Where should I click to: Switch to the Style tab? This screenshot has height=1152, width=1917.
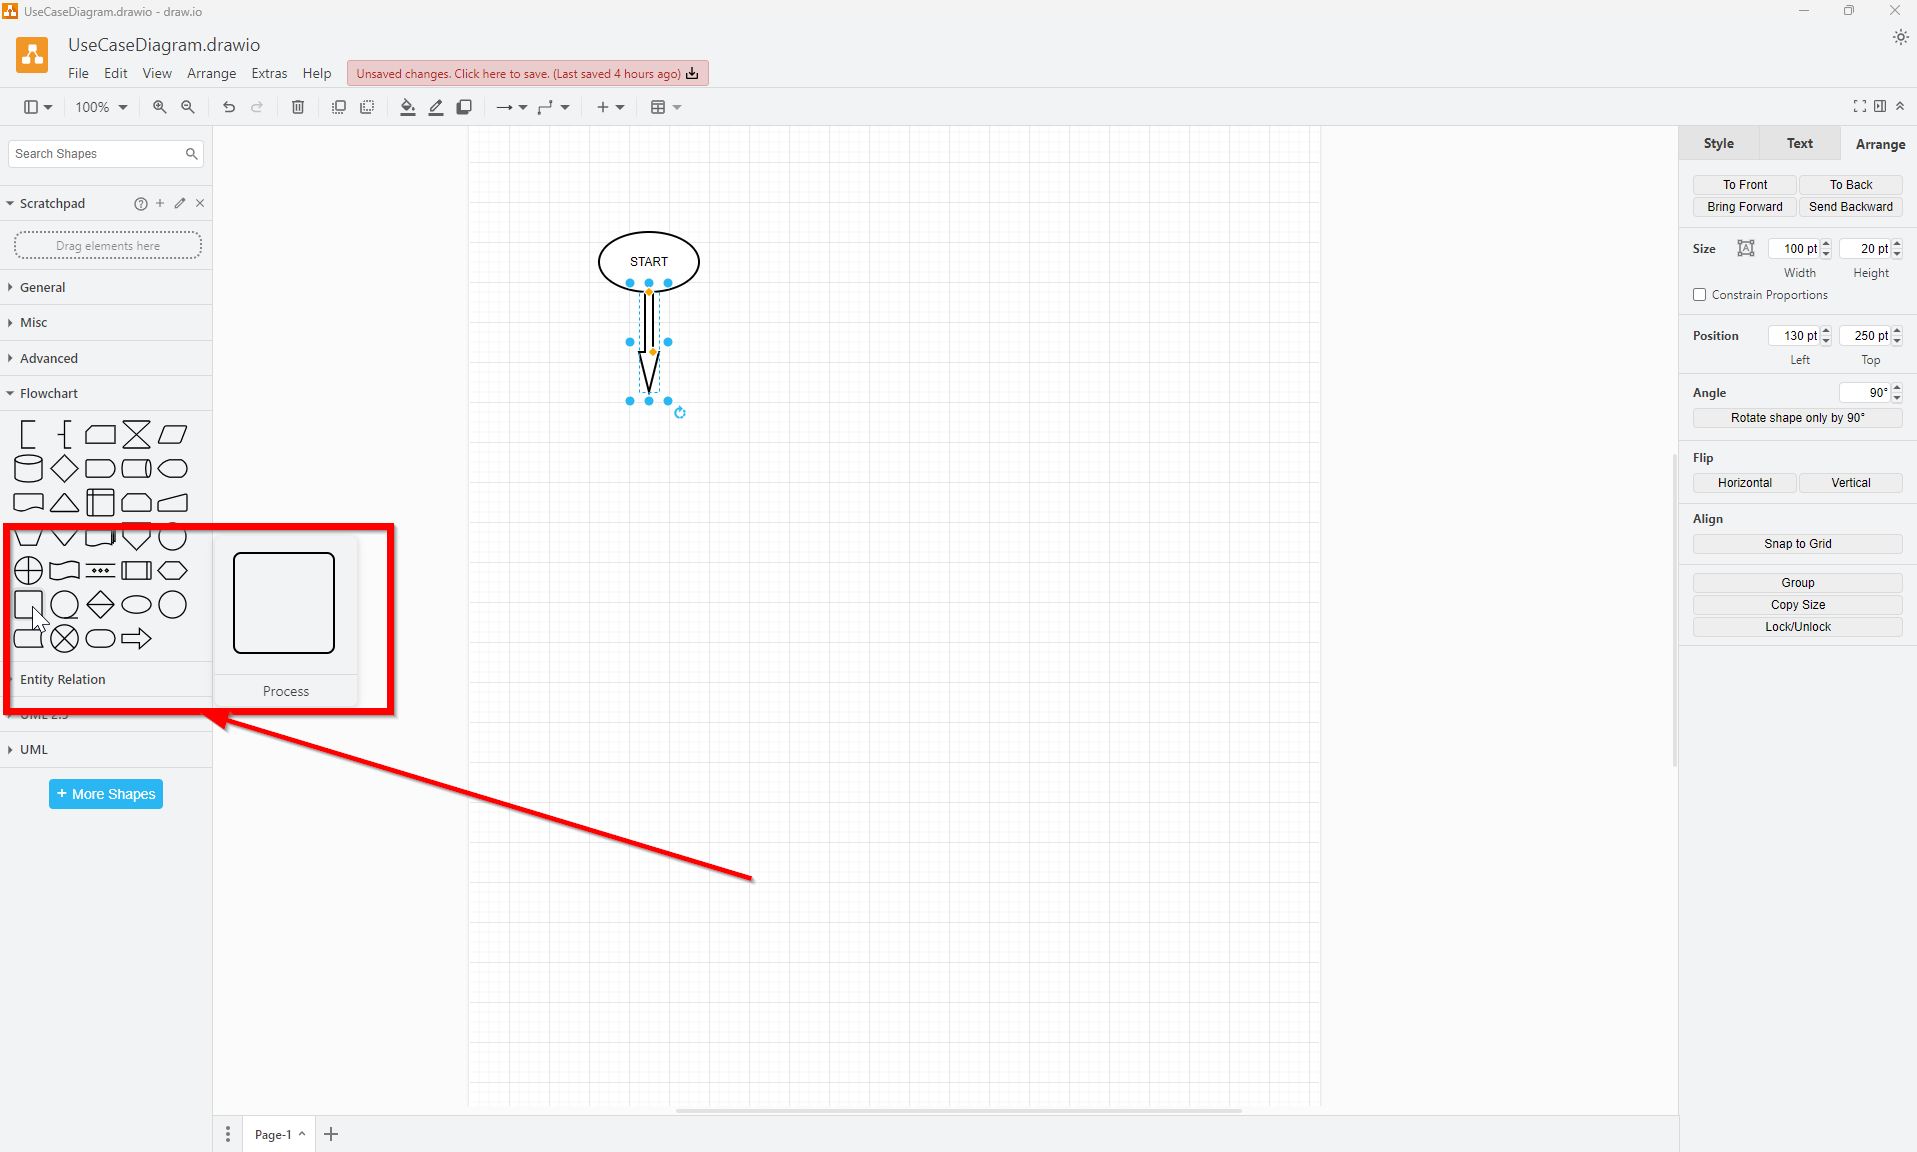(x=1718, y=143)
